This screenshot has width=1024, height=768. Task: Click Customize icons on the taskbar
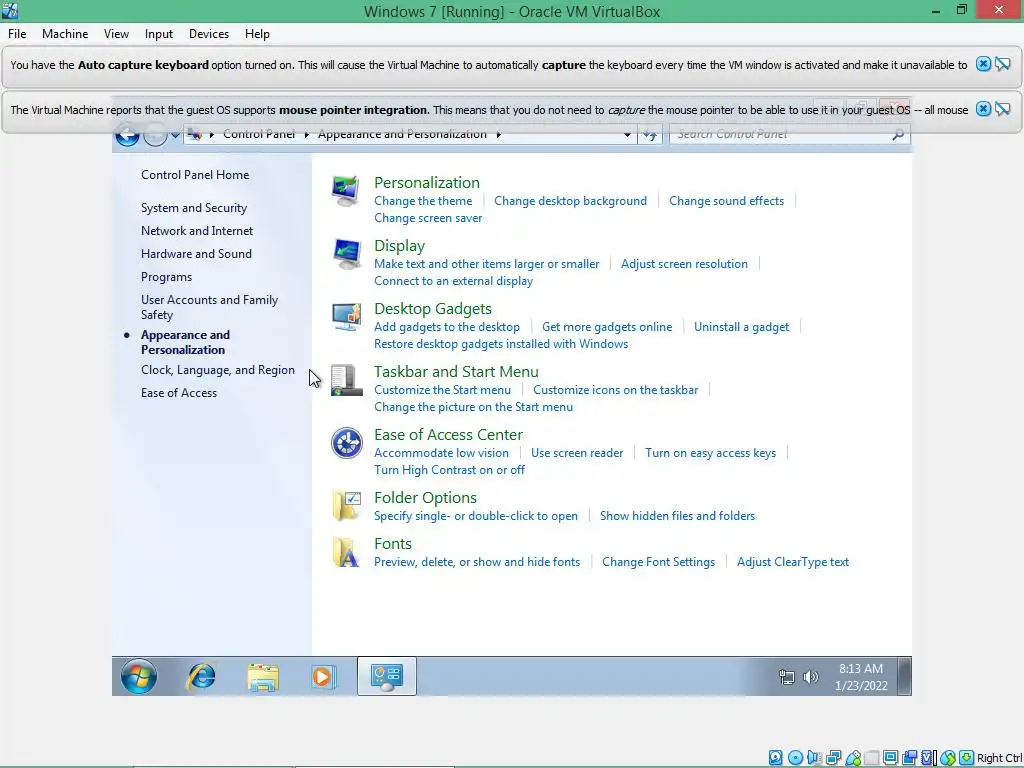tap(615, 390)
